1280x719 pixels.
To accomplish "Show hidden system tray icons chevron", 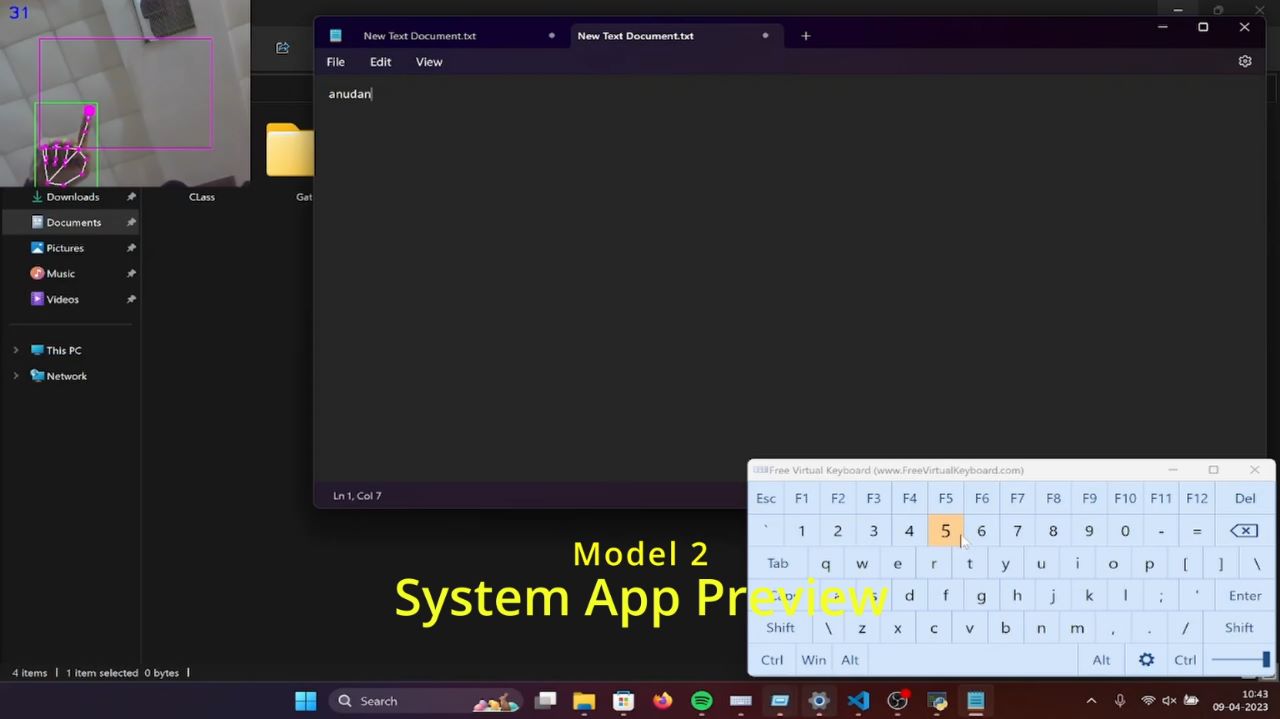I will pos(1091,701).
